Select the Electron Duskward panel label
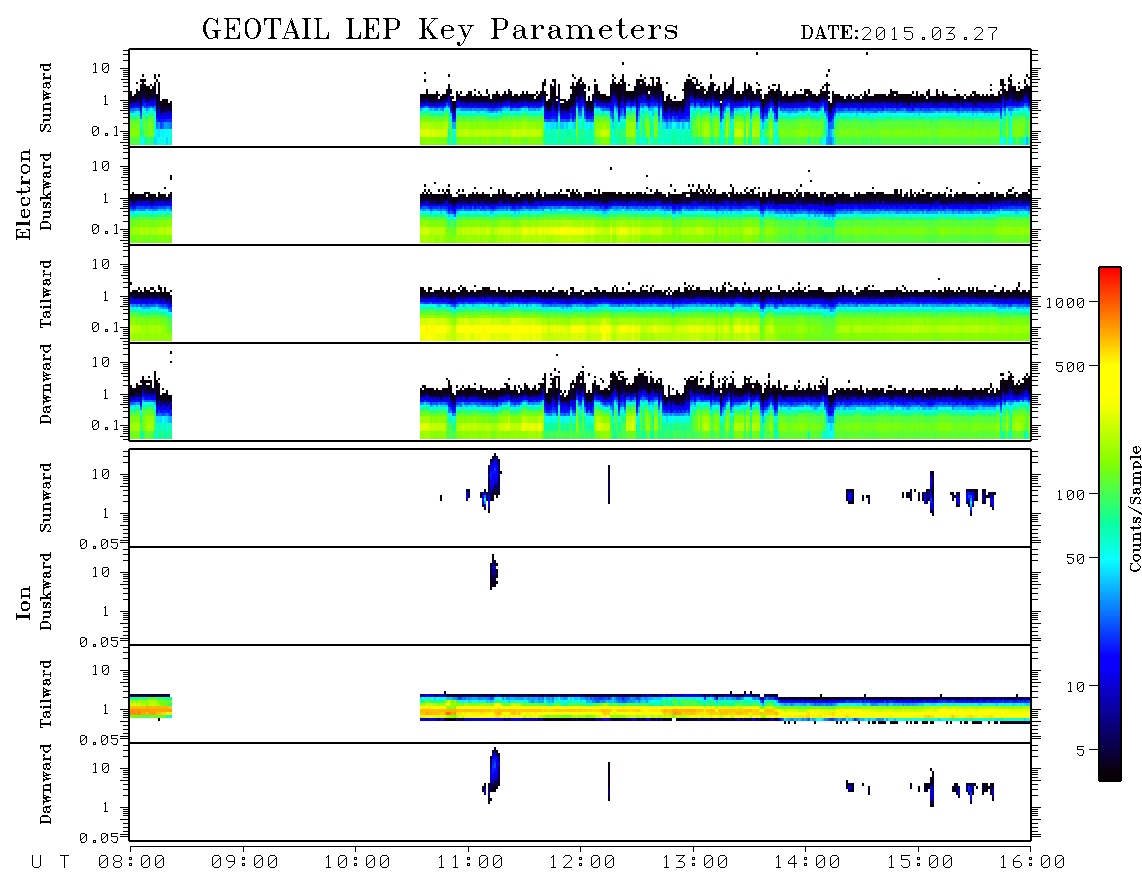1142x880 pixels. [x=46, y=192]
